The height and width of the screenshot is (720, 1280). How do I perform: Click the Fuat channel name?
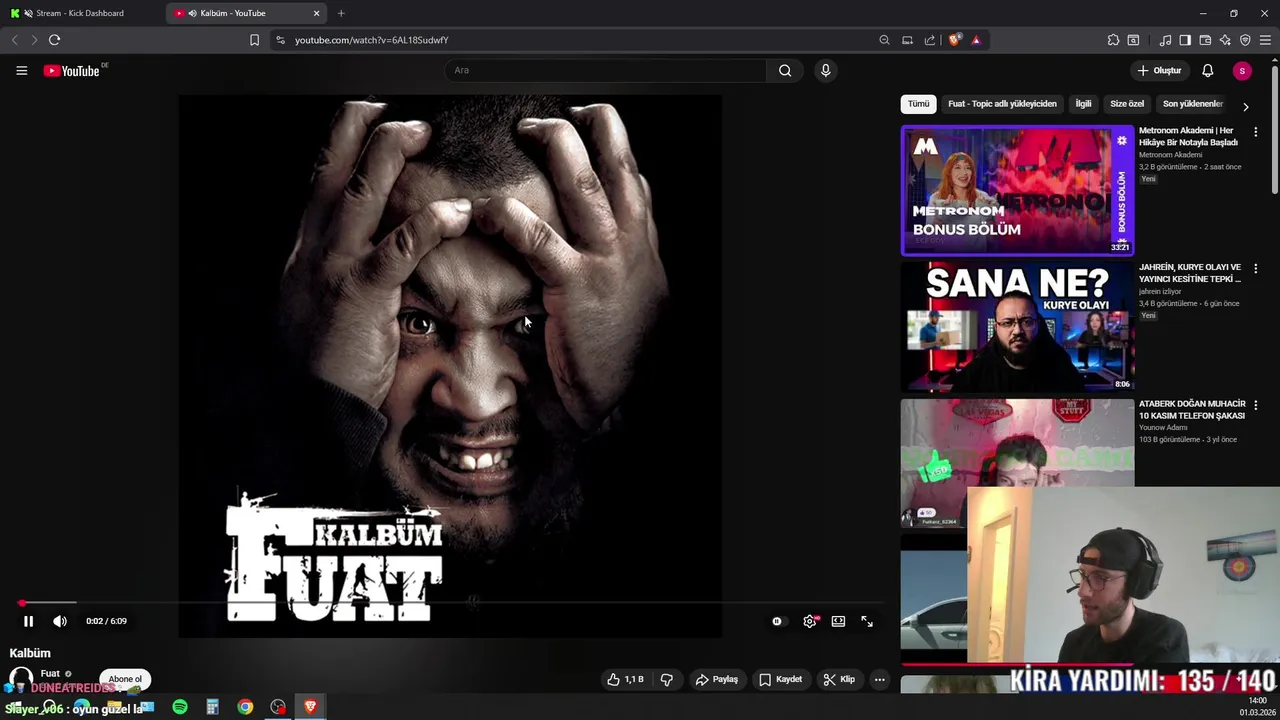pyautogui.click(x=50, y=673)
